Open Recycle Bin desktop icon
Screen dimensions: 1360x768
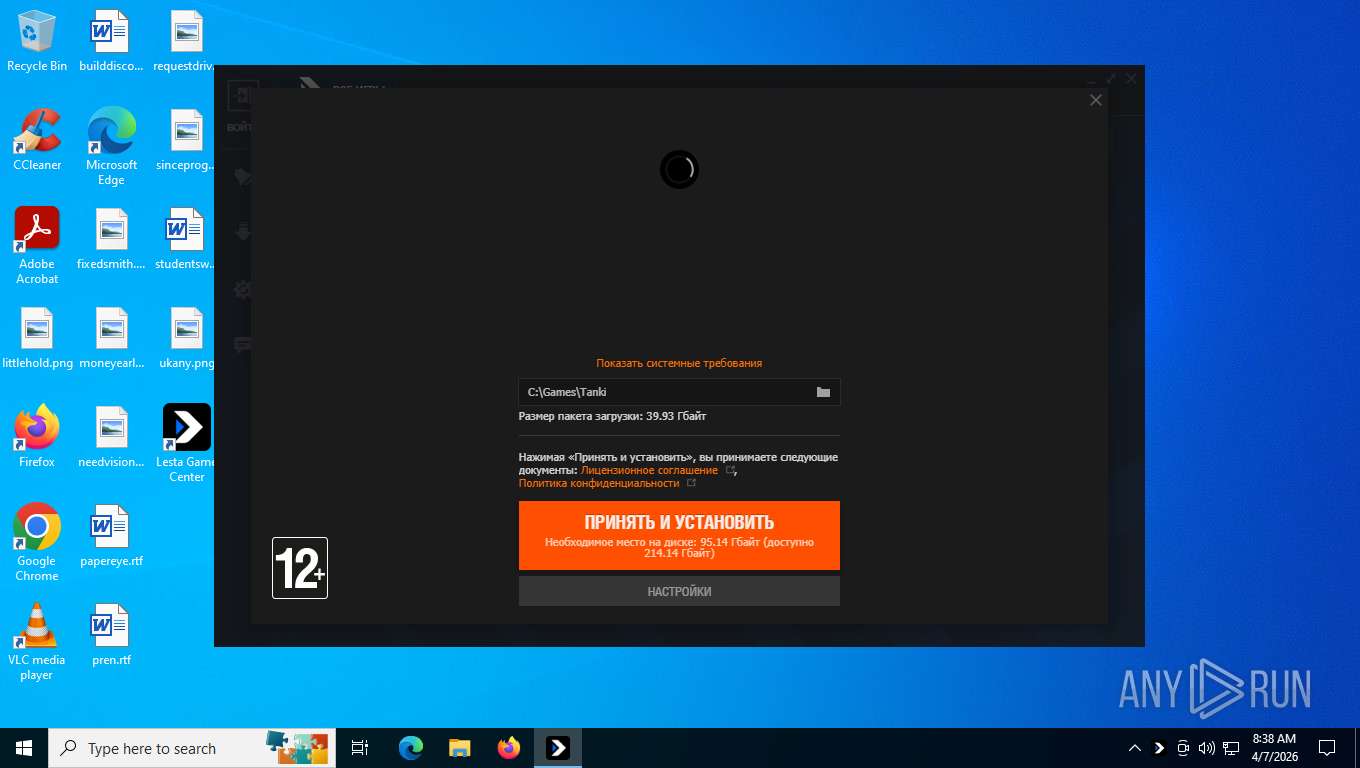click(37, 41)
